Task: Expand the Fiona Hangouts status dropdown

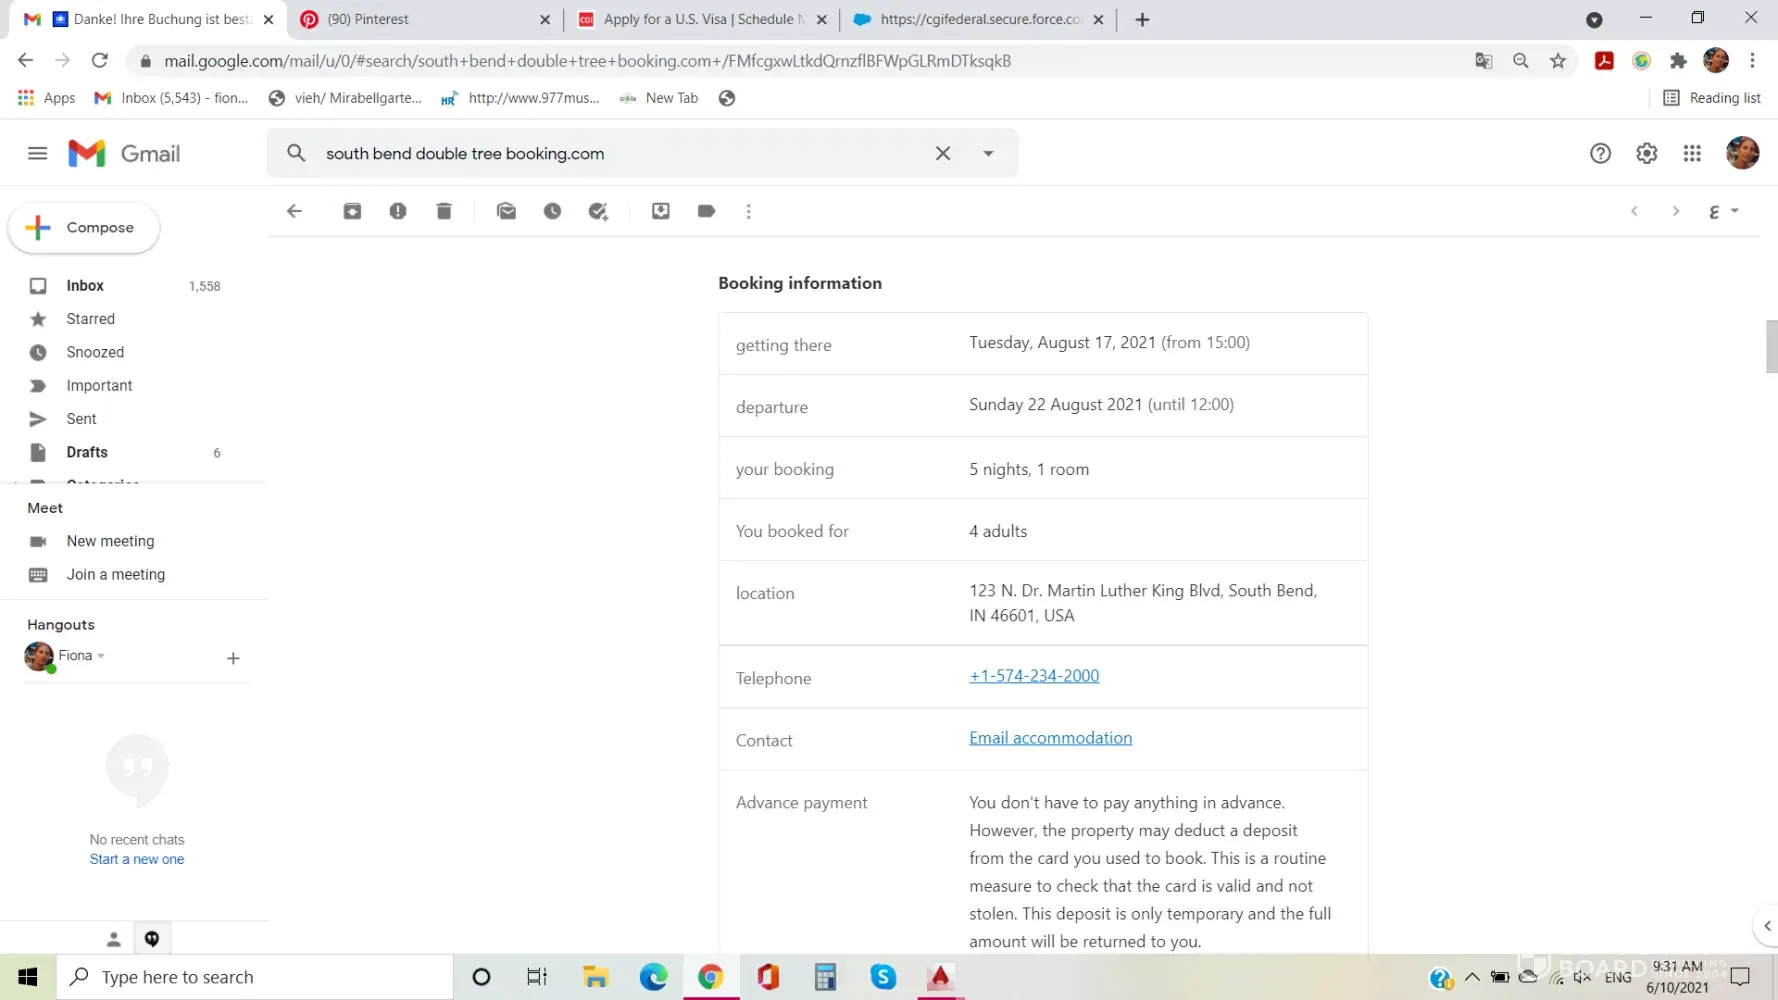Action: pos(101,656)
